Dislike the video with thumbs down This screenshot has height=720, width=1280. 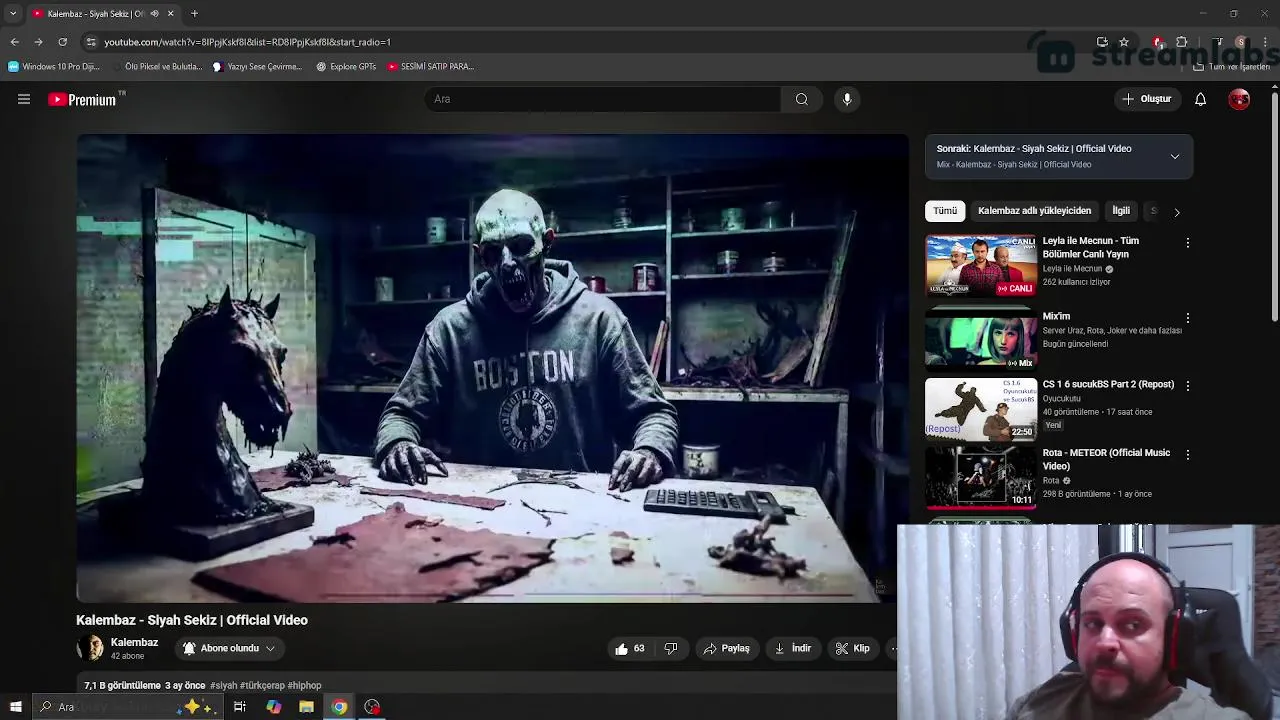[671, 648]
